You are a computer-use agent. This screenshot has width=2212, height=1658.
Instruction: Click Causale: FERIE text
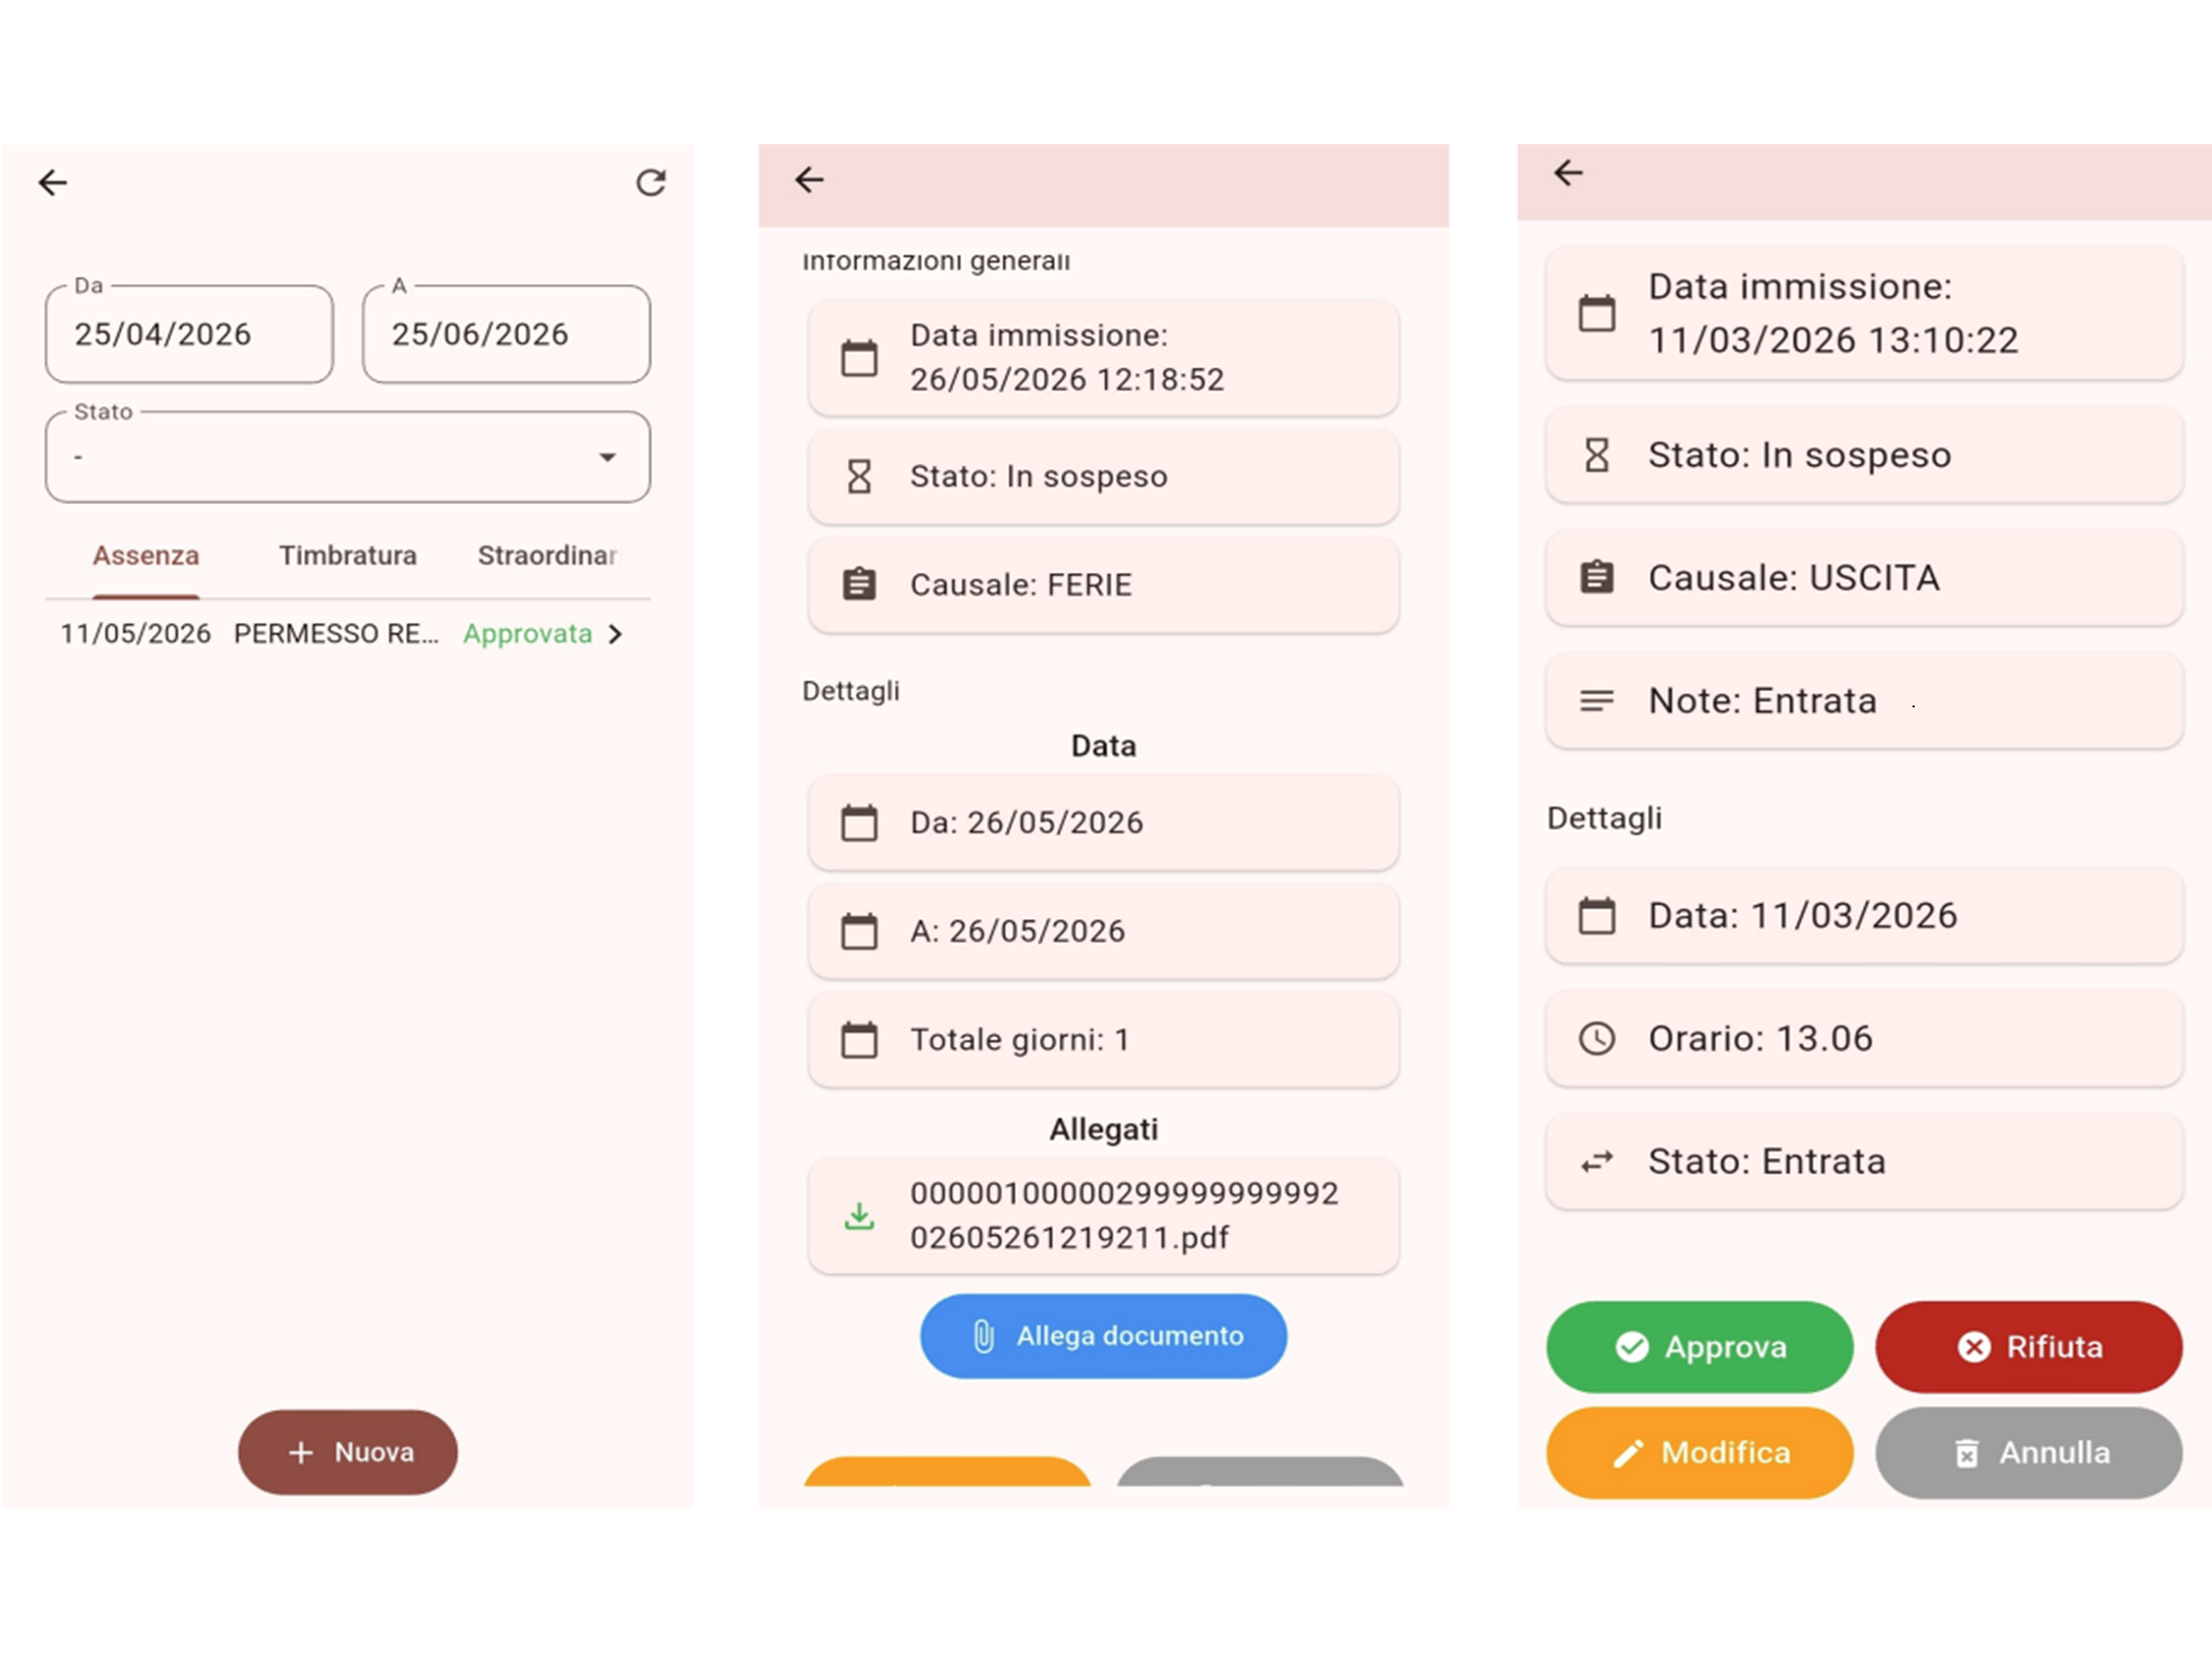[x=1021, y=585]
